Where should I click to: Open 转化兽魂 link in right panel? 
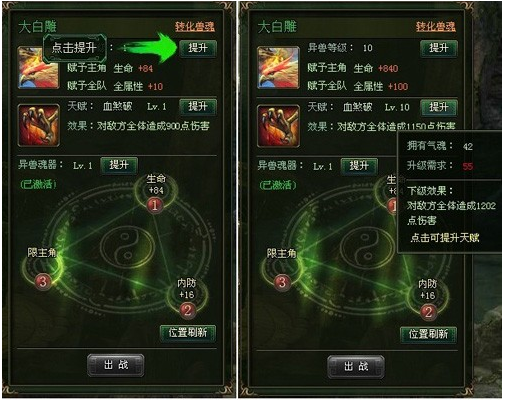[x=436, y=27]
